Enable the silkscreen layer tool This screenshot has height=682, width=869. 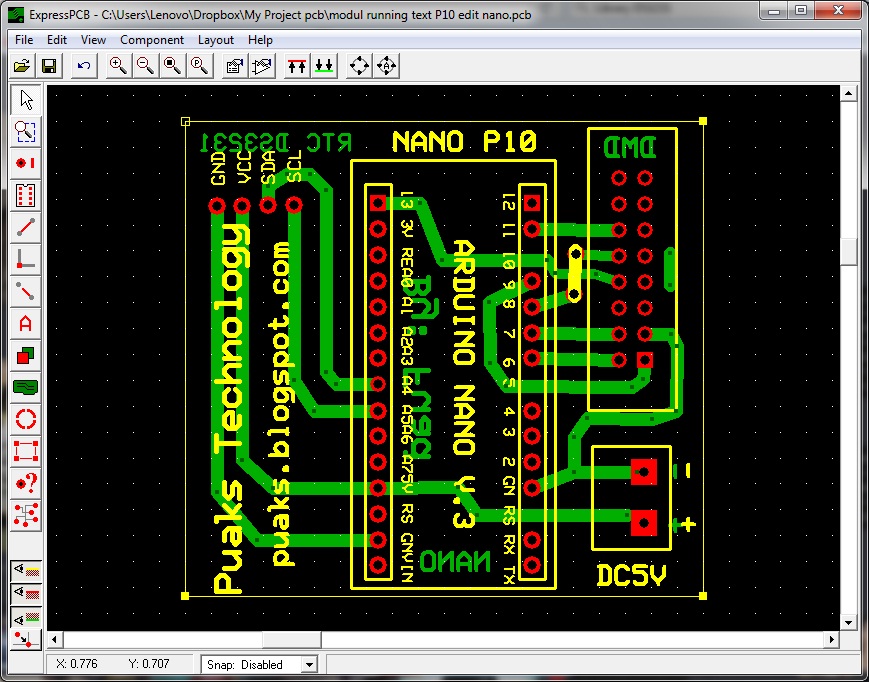(x=25, y=570)
